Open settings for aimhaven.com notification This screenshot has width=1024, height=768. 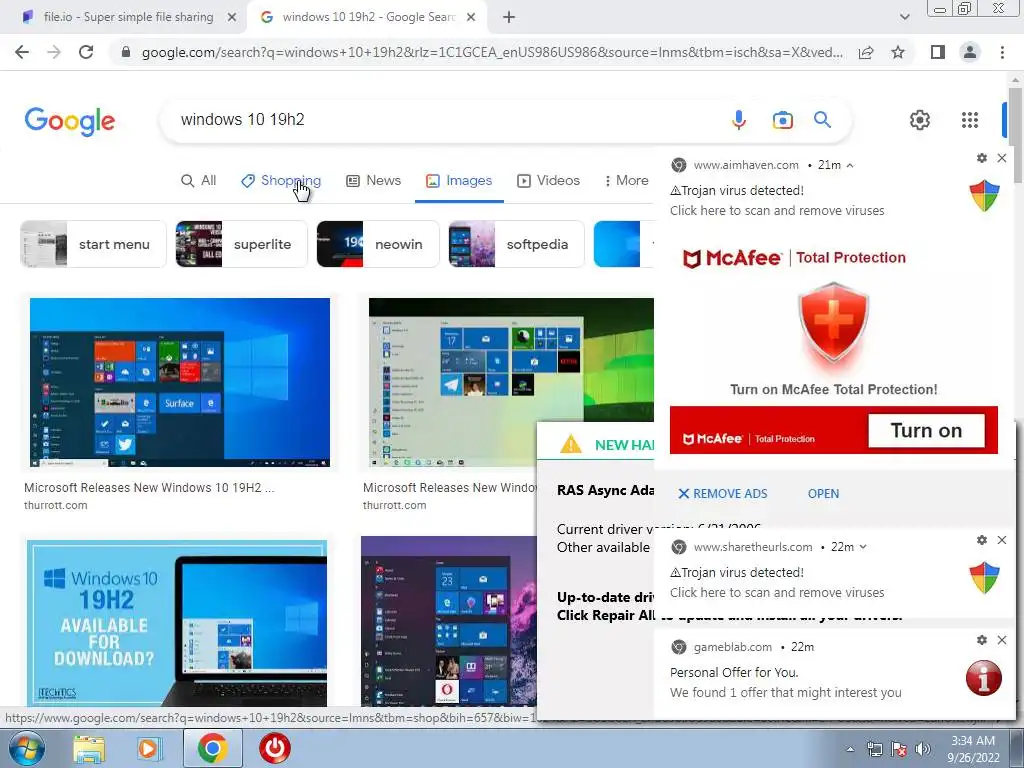[982, 158]
